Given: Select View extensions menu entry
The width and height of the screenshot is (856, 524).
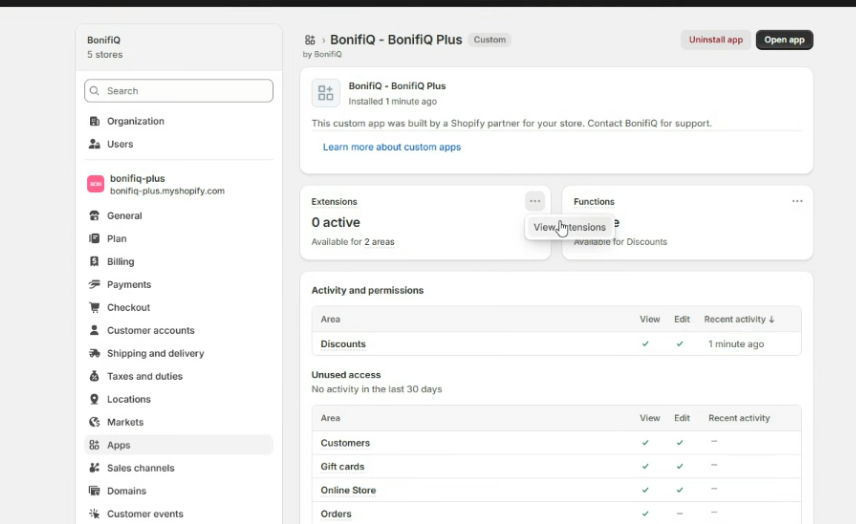Looking at the screenshot, I should (569, 227).
